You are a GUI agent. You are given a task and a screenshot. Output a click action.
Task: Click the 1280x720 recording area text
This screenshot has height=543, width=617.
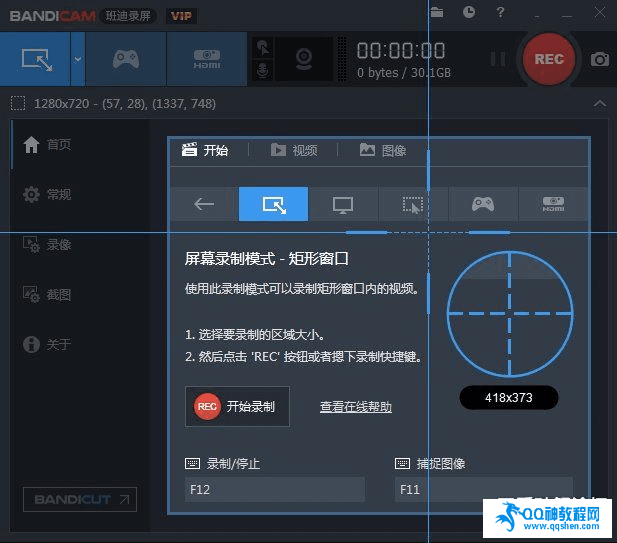tap(125, 103)
